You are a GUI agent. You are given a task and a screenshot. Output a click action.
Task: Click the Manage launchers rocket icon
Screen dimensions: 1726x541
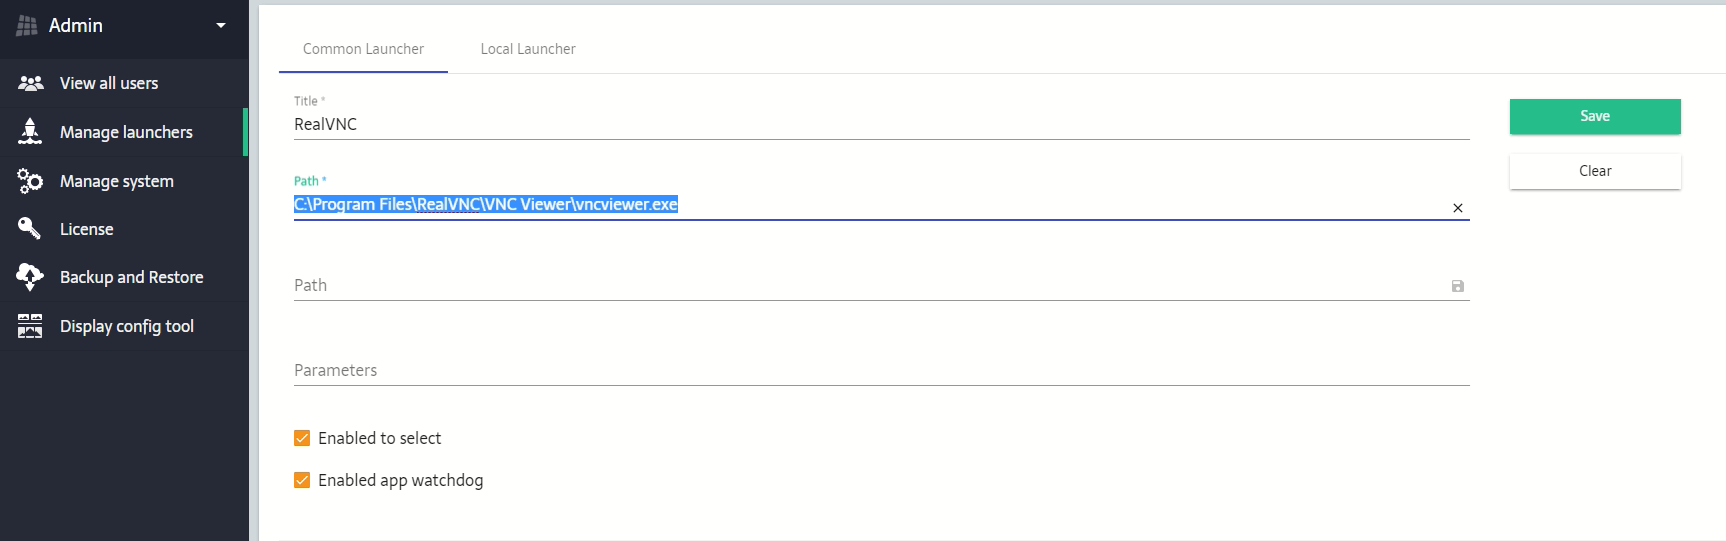click(x=30, y=131)
